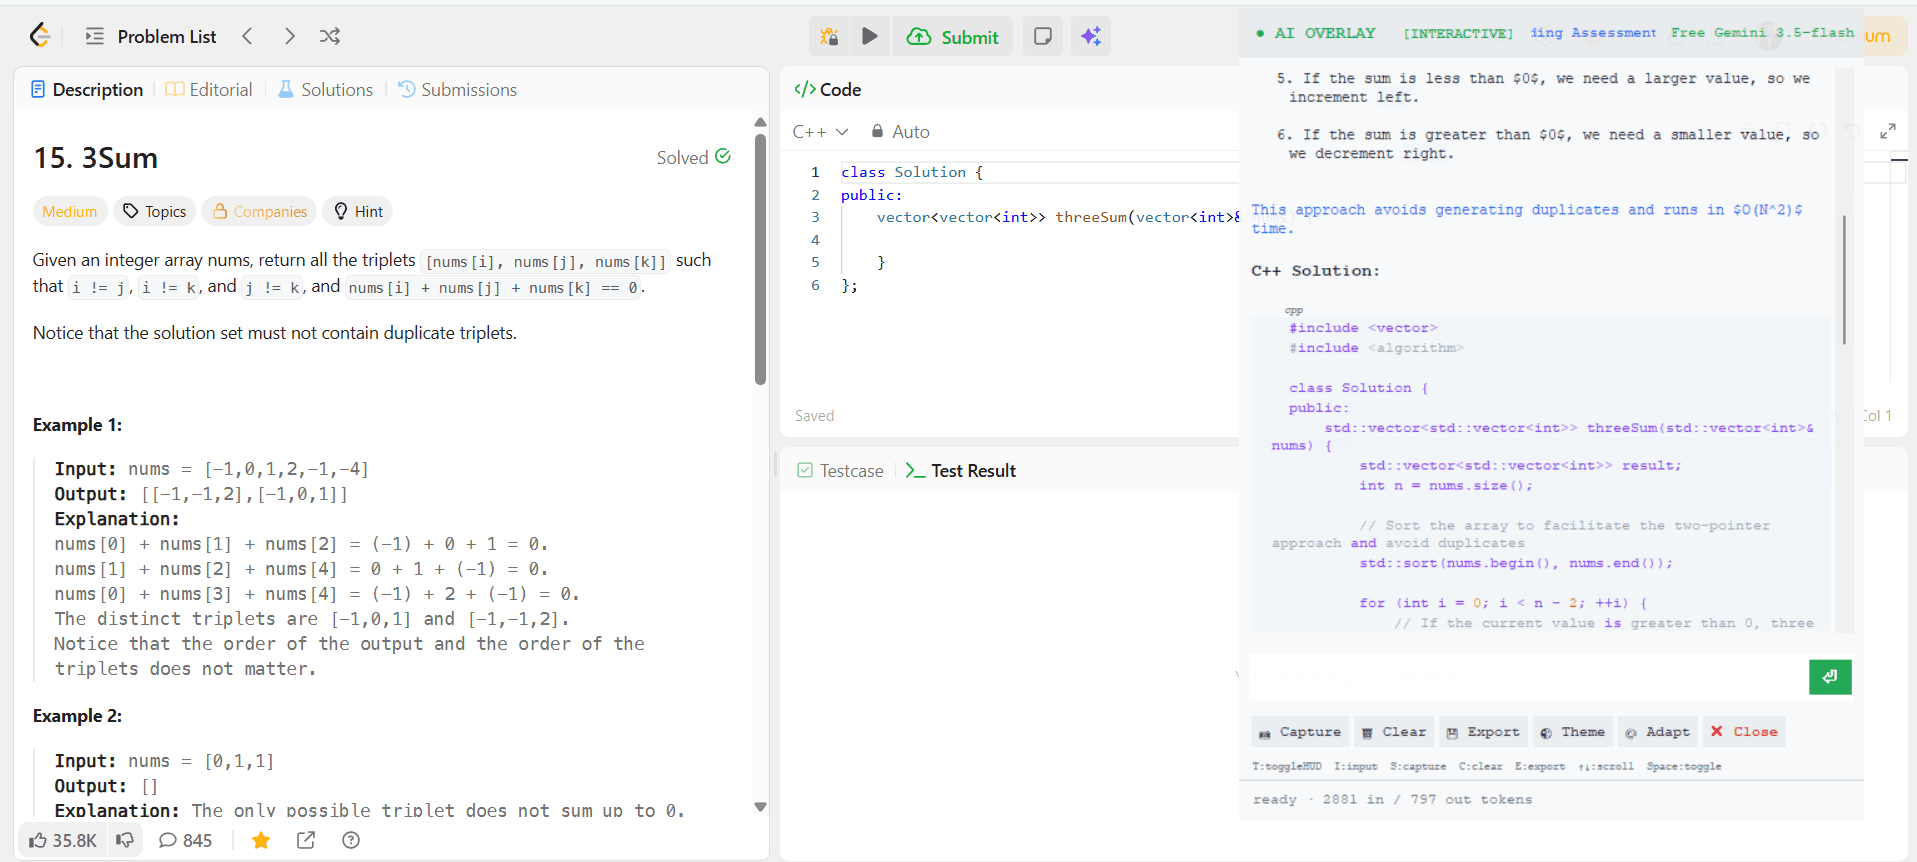Open the 845 comments
Screen dimensions: 1917x862
click(x=186, y=840)
